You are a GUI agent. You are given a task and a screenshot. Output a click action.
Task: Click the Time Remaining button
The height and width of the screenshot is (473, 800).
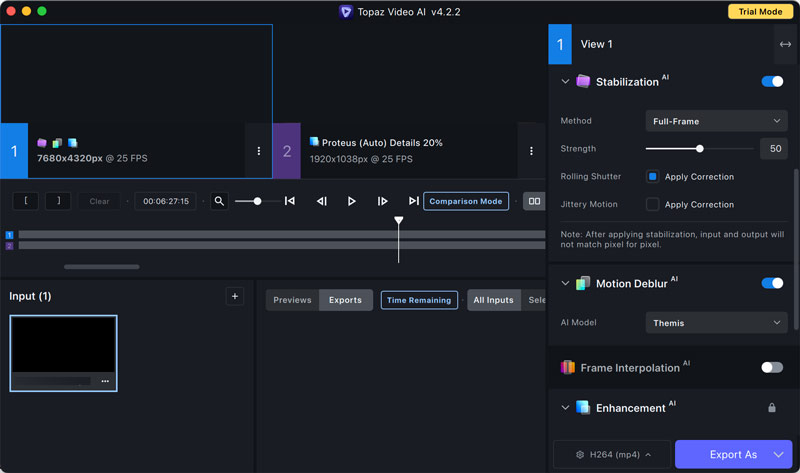point(419,300)
